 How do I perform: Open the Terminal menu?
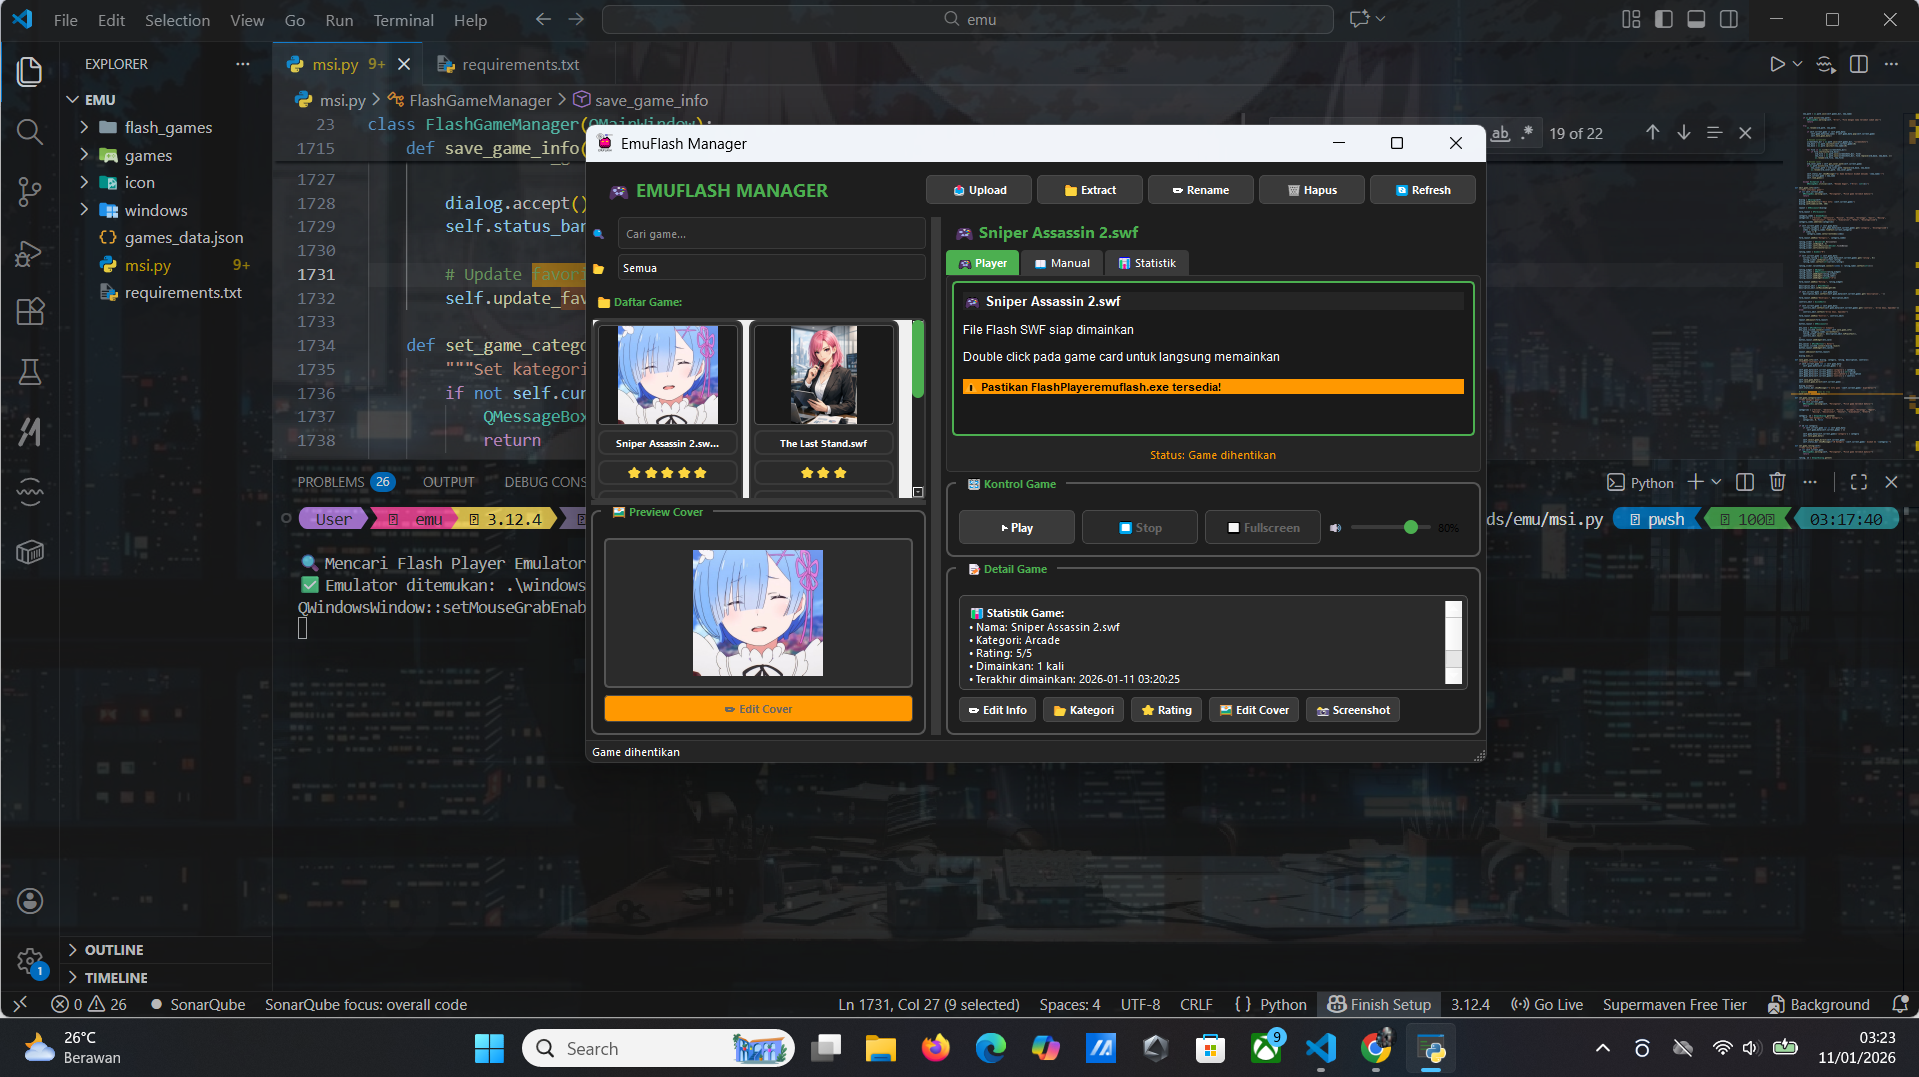pos(403,19)
